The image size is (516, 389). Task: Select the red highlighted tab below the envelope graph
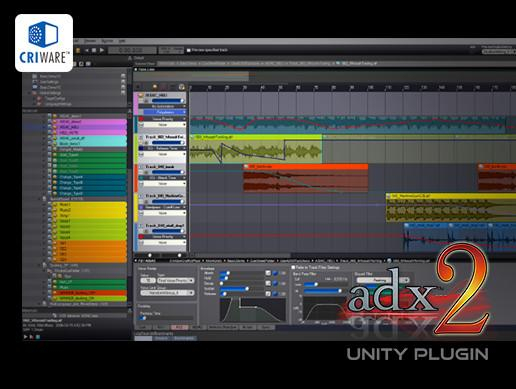(179, 327)
